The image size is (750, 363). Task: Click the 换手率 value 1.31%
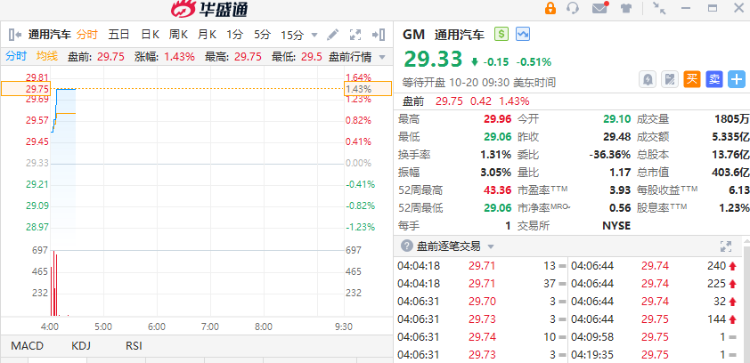496,154
